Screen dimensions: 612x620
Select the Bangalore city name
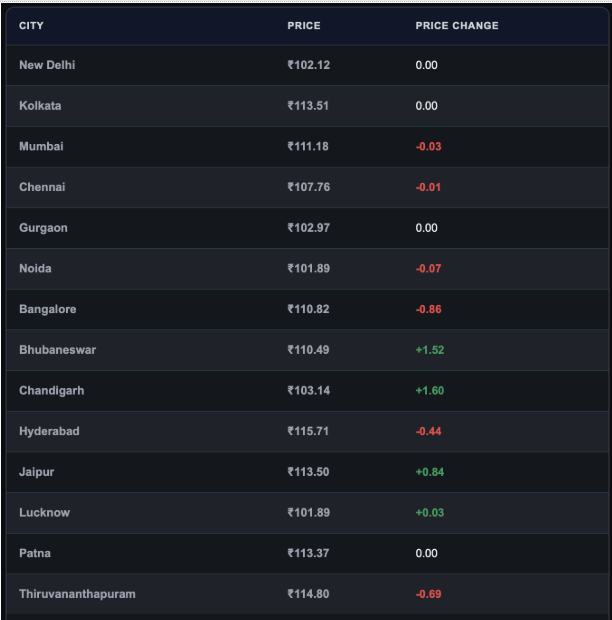47,309
